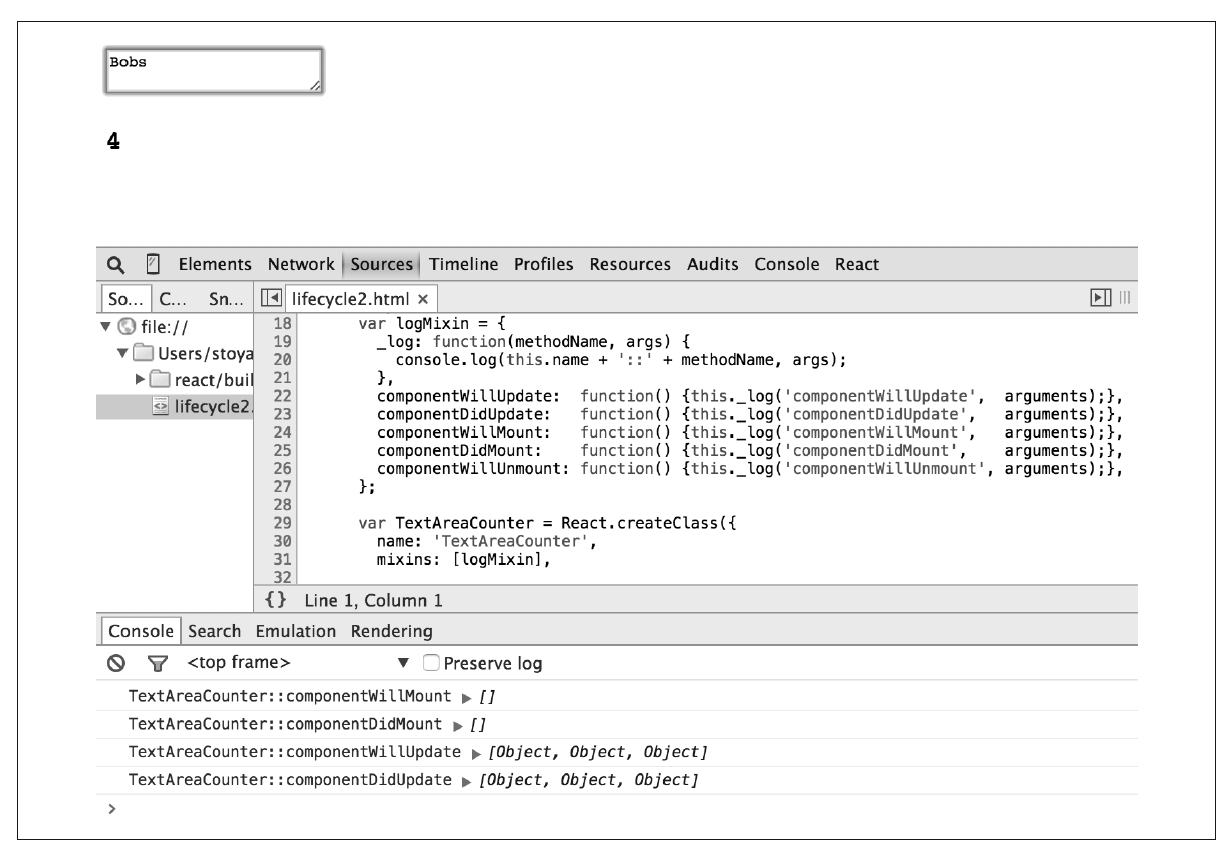Enable the Preserve log checkbox
Image resolution: width=1230 pixels, height=854 pixels.
pyautogui.click(x=431, y=663)
